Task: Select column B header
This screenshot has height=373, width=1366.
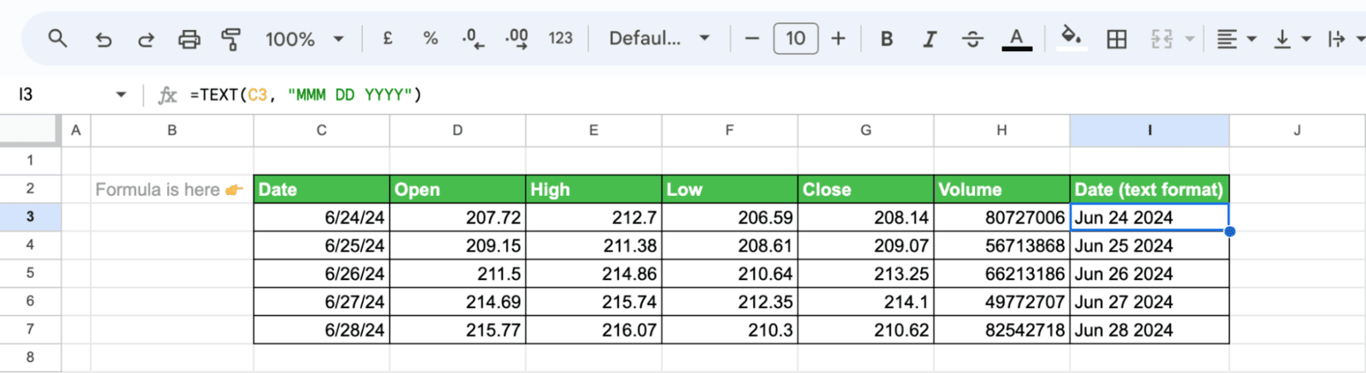Action: click(x=172, y=130)
